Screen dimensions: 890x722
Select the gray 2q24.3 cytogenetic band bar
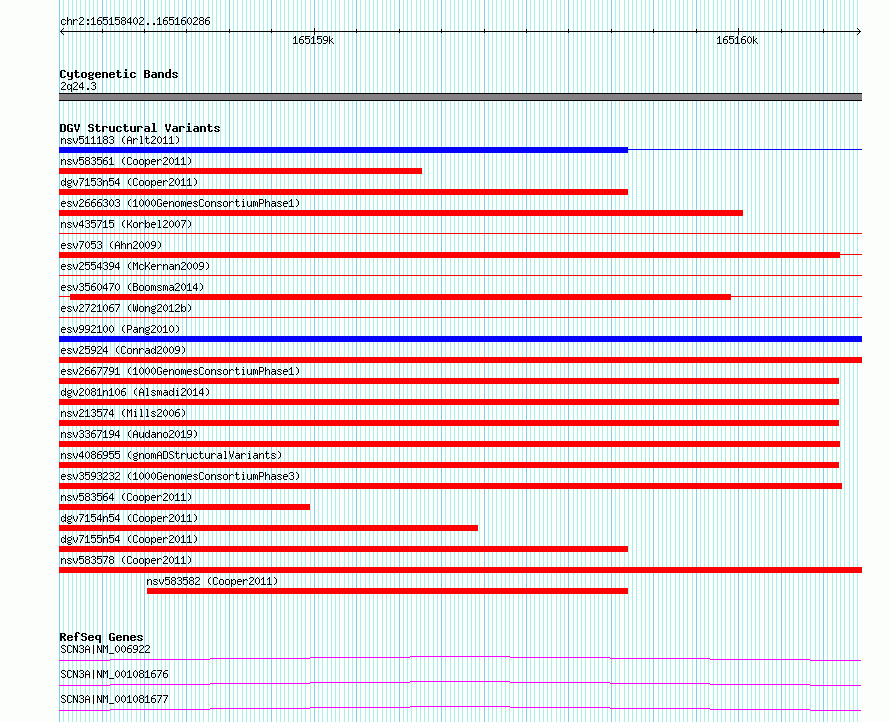pos(460,97)
